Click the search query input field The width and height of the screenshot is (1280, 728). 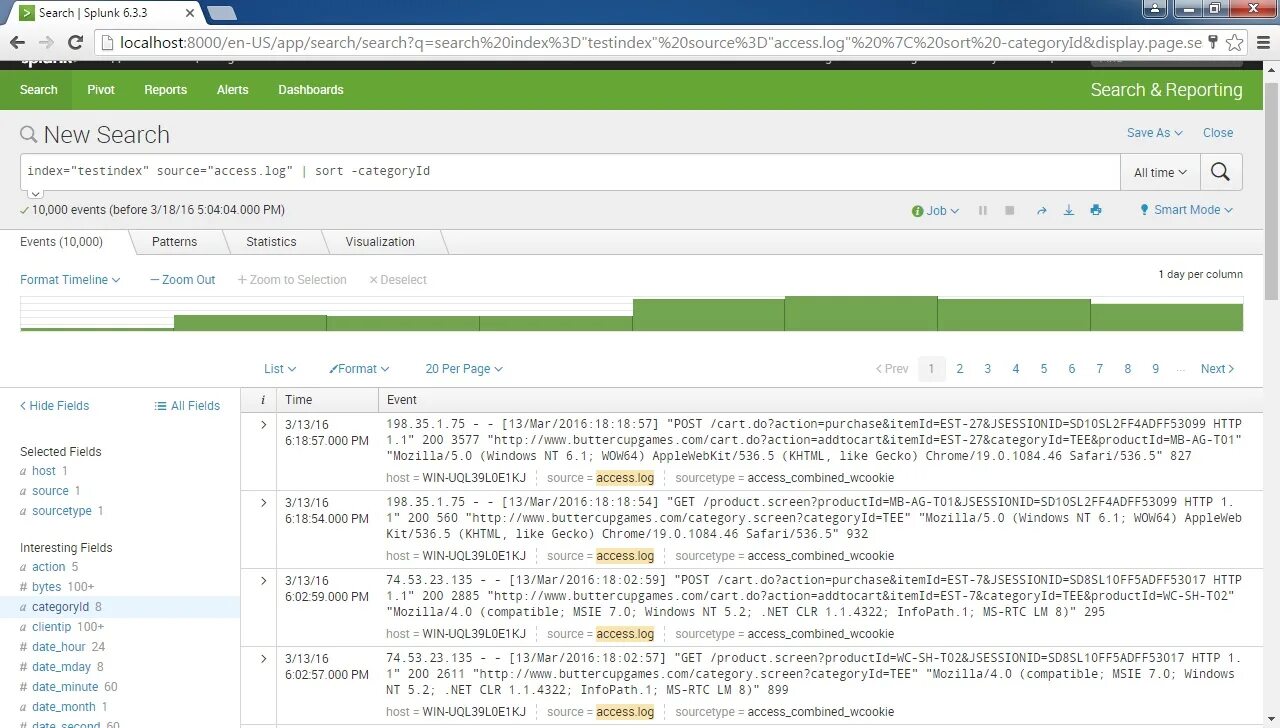(570, 172)
